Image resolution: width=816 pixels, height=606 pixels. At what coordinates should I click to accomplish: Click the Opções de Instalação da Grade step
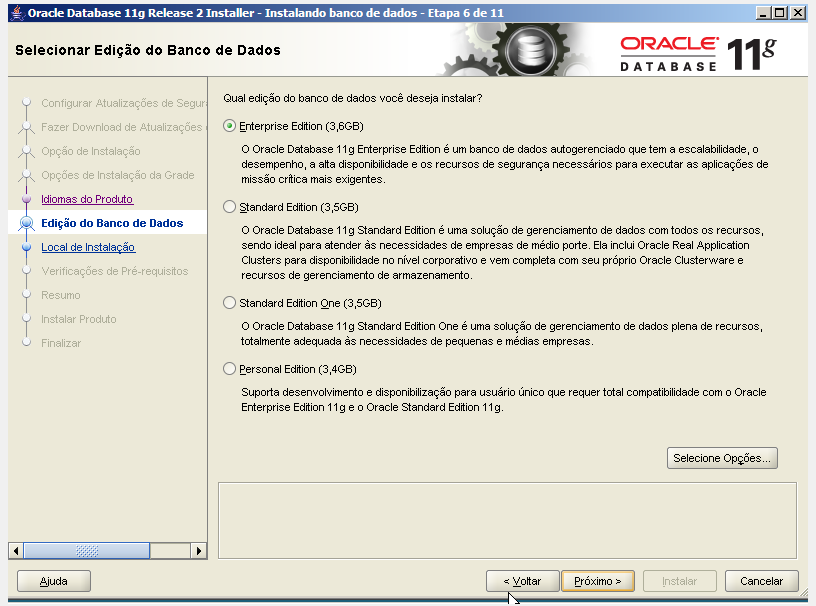coord(118,175)
